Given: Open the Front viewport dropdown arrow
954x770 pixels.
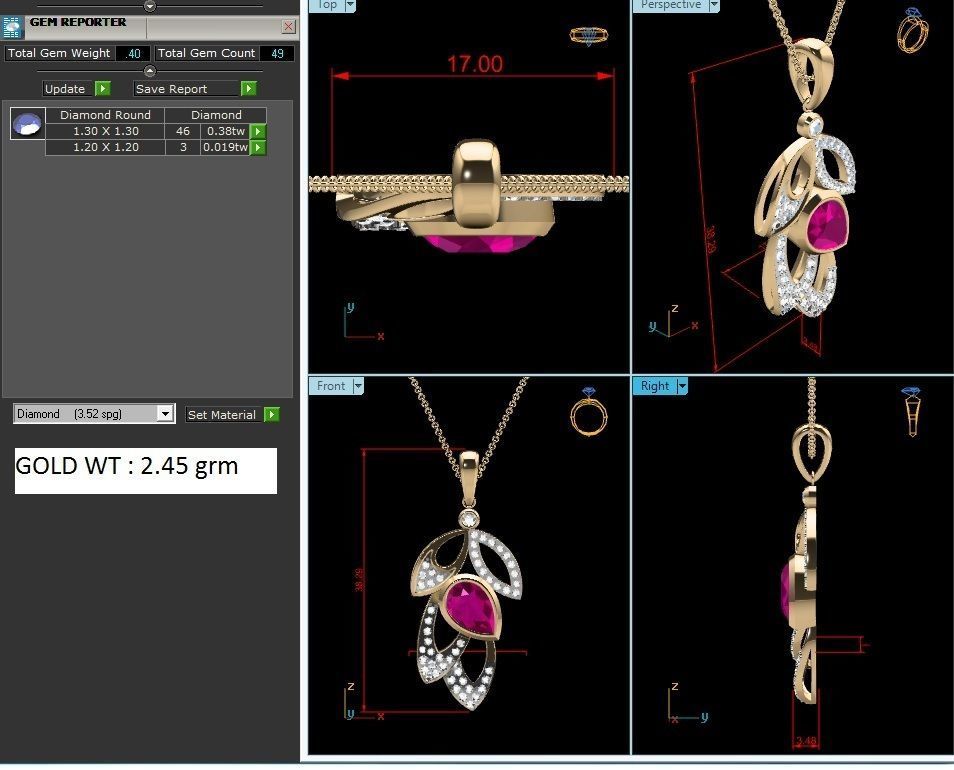Looking at the screenshot, I should click(x=358, y=386).
